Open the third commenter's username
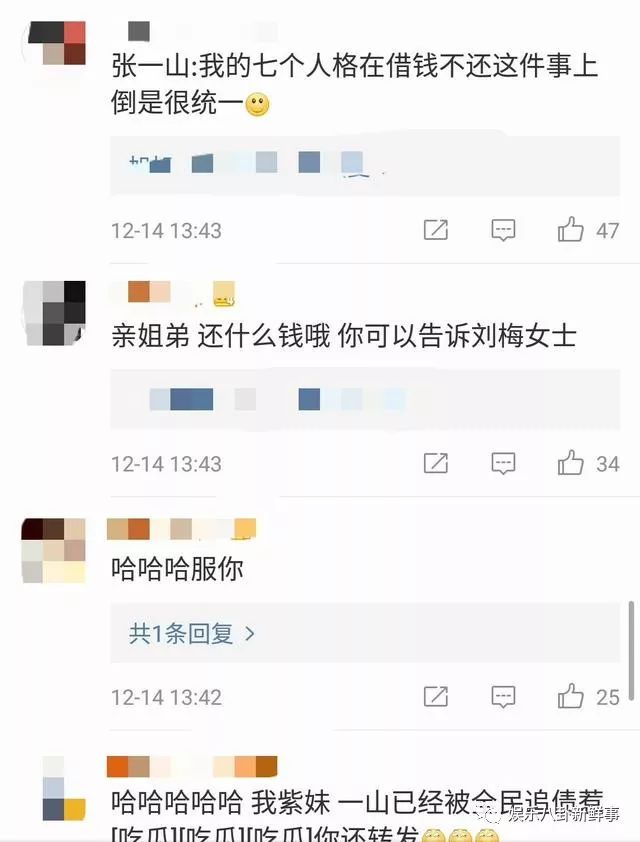This screenshot has width=640, height=842. pyautogui.click(x=181, y=529)
